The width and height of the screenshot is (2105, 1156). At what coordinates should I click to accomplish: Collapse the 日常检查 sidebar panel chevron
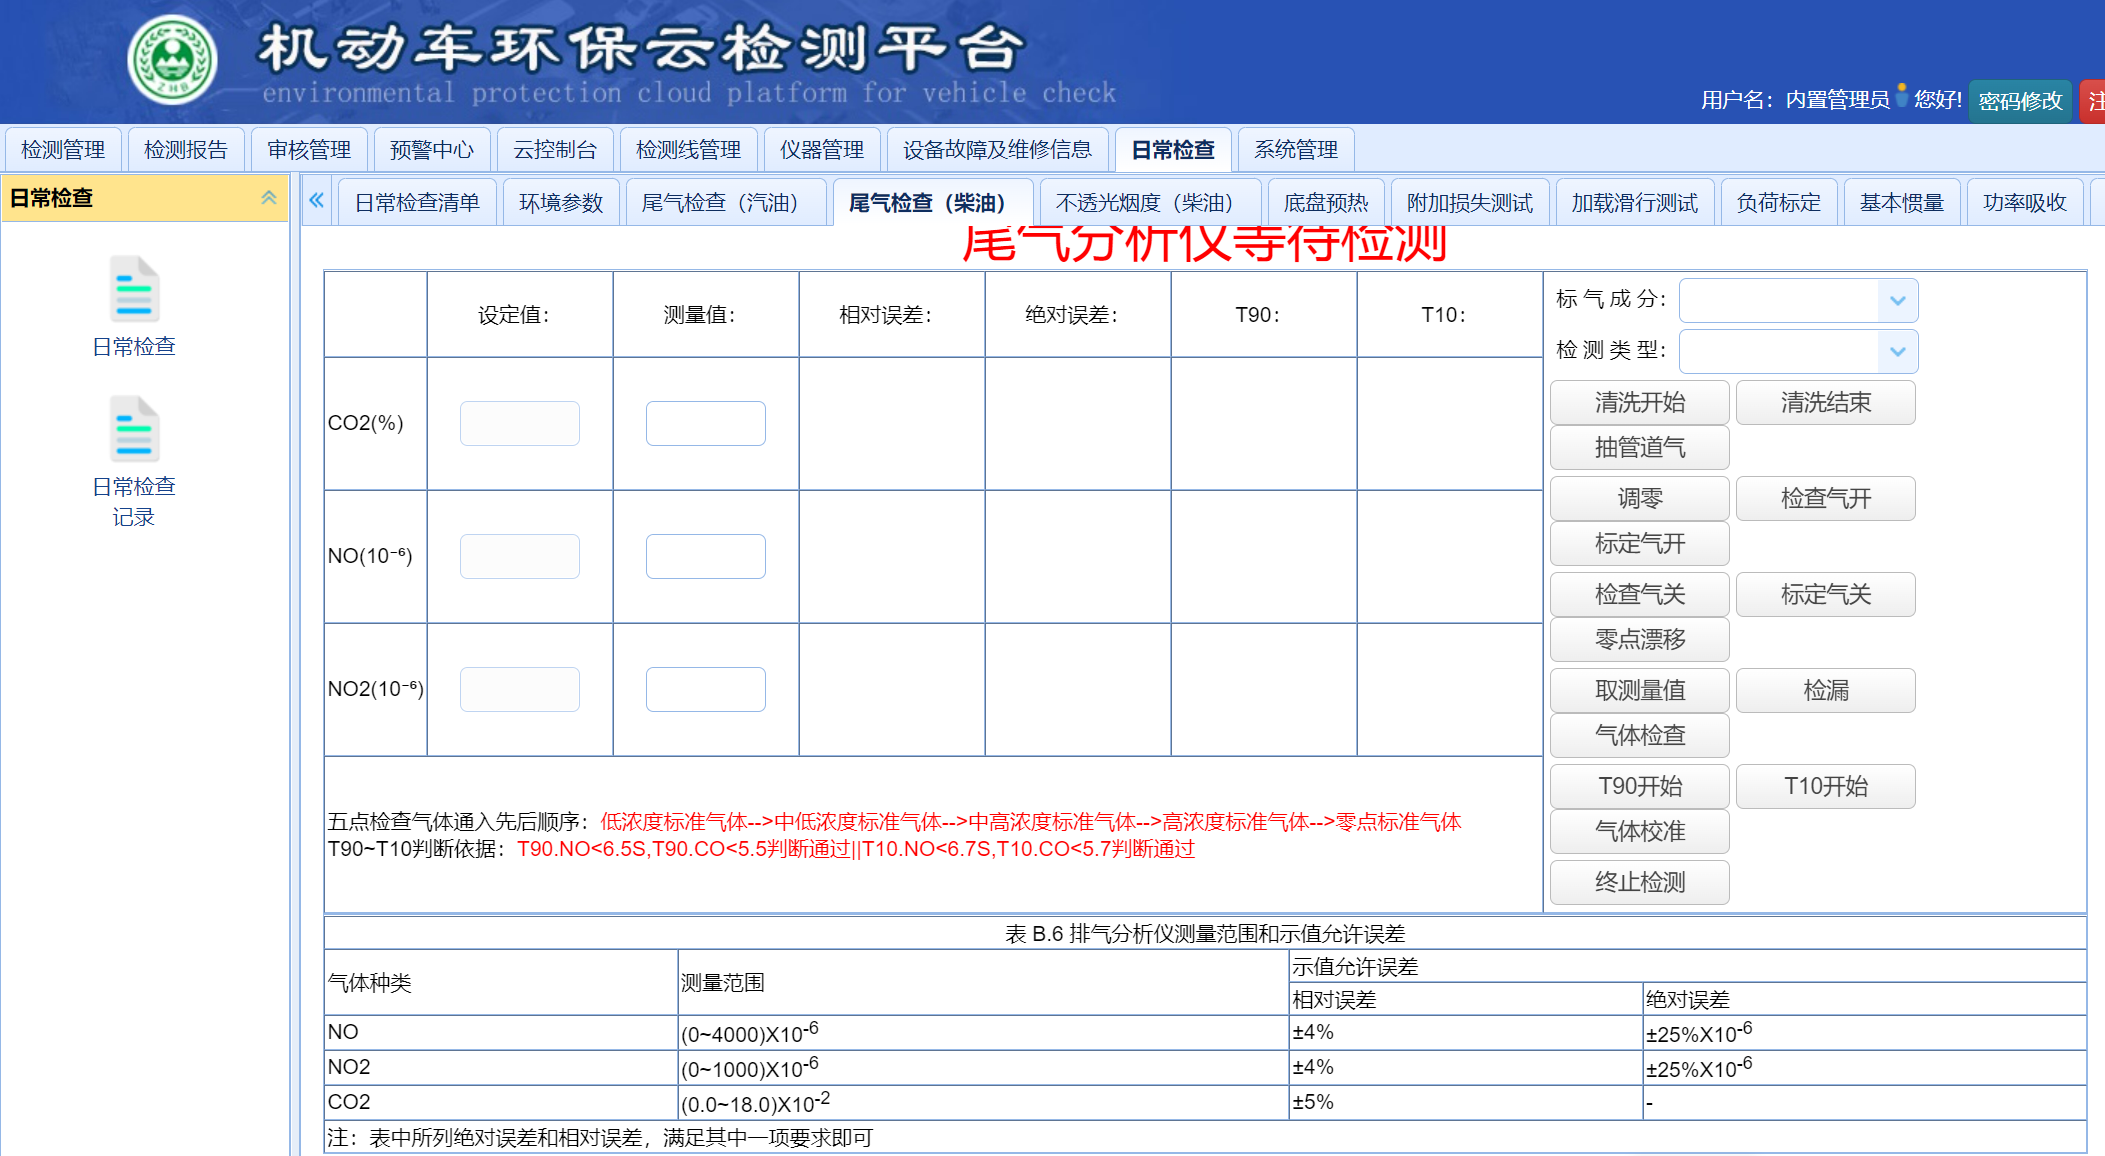[268, 198]
